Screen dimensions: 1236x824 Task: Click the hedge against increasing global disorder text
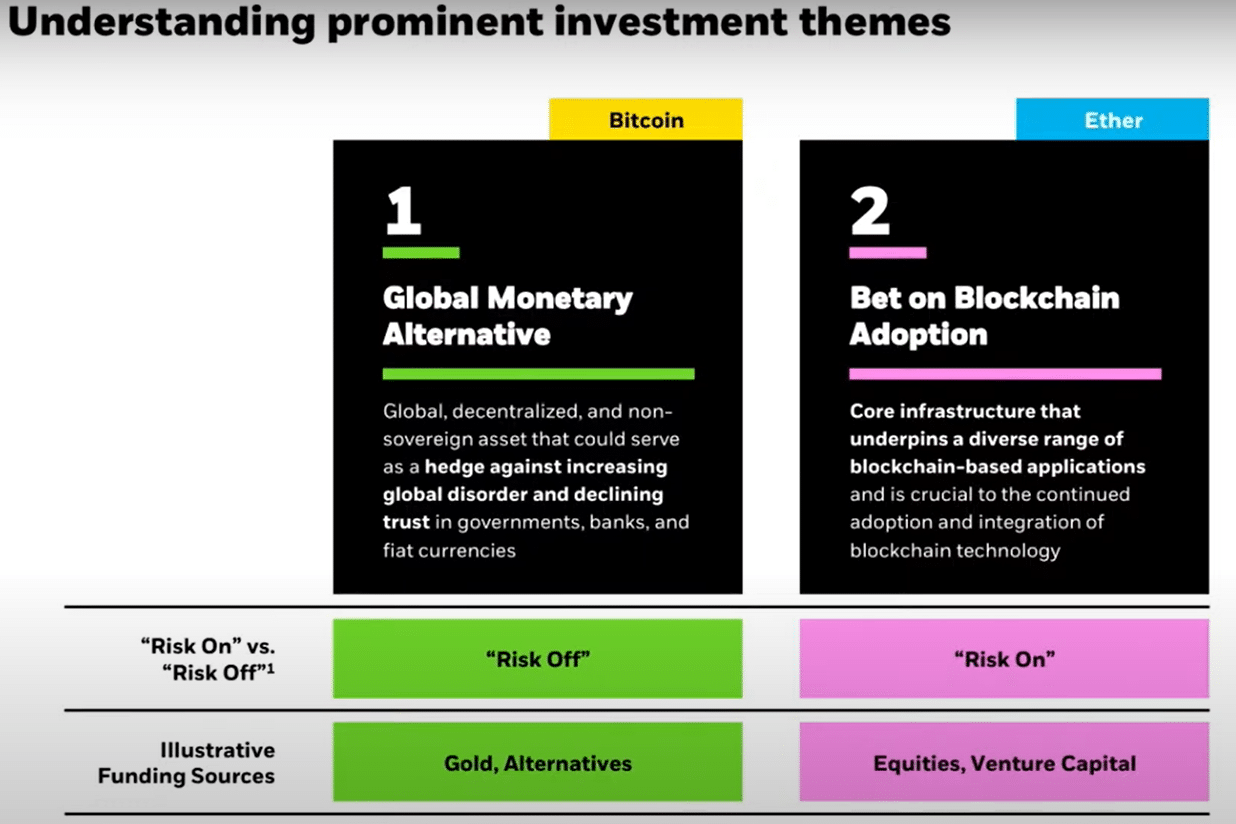524,481
